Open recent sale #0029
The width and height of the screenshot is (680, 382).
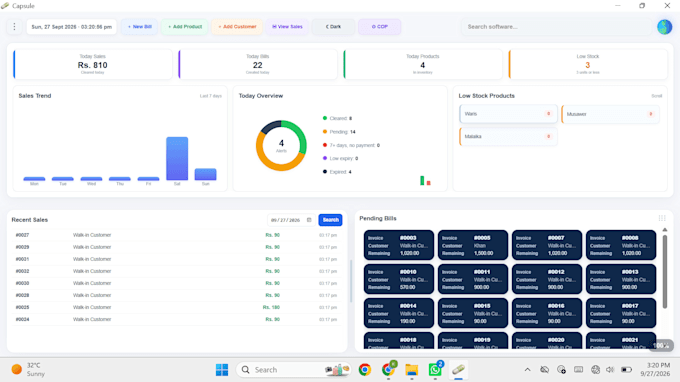tap(177, 247)
